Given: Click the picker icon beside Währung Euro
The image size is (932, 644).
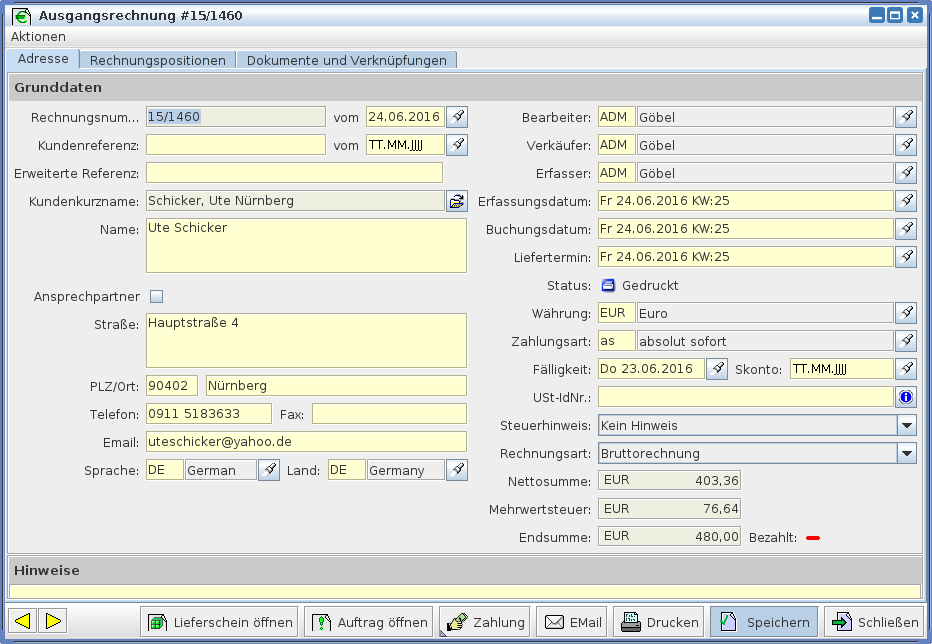Looking at the screenshot, I should (x=905, y=313).
